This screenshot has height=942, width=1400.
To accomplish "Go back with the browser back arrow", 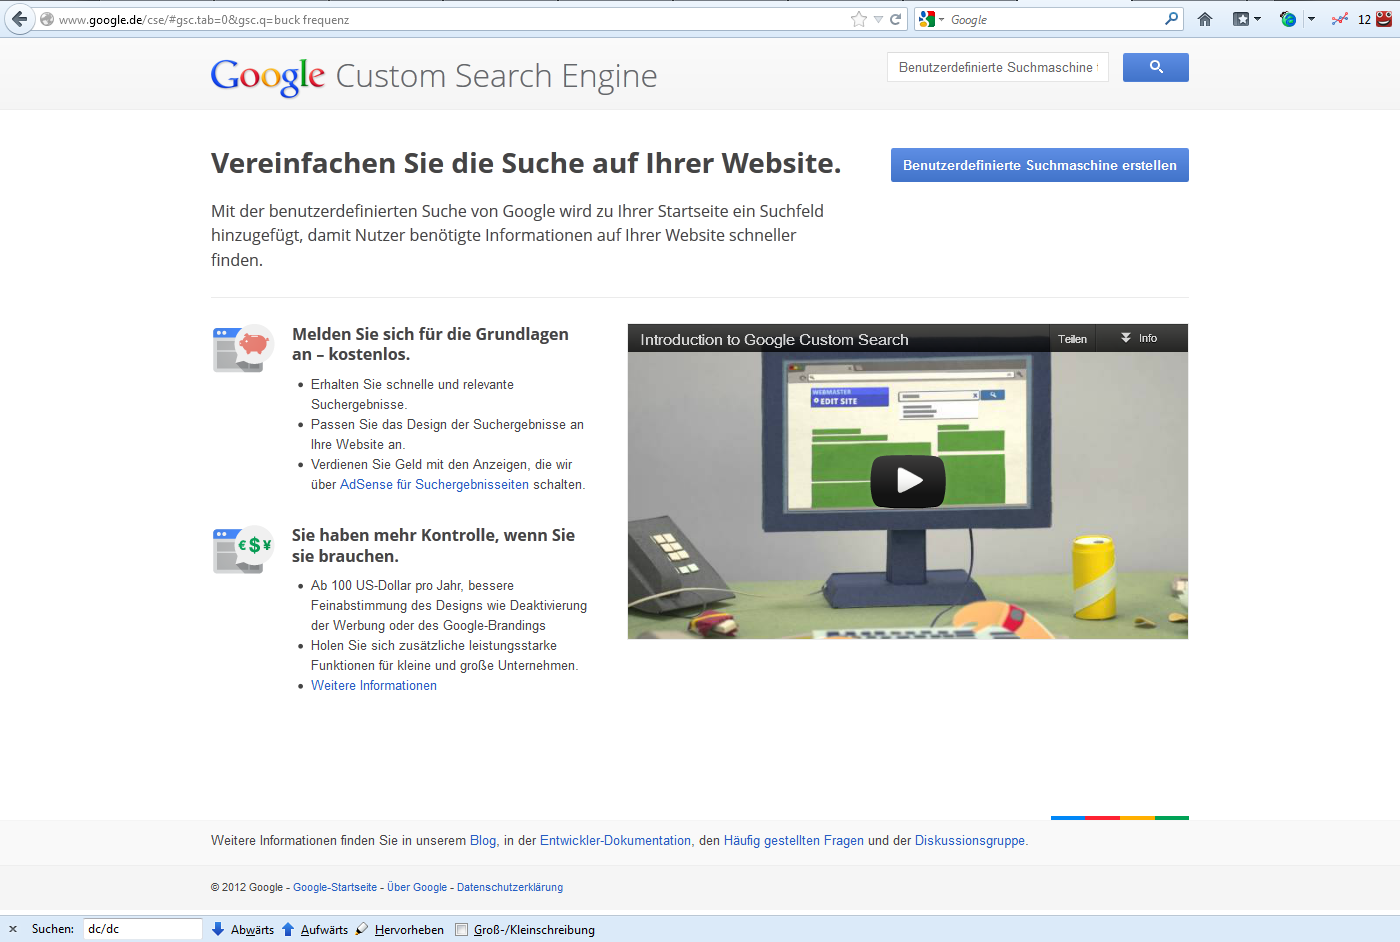I will pyautogui.click(x=19, y=19).
